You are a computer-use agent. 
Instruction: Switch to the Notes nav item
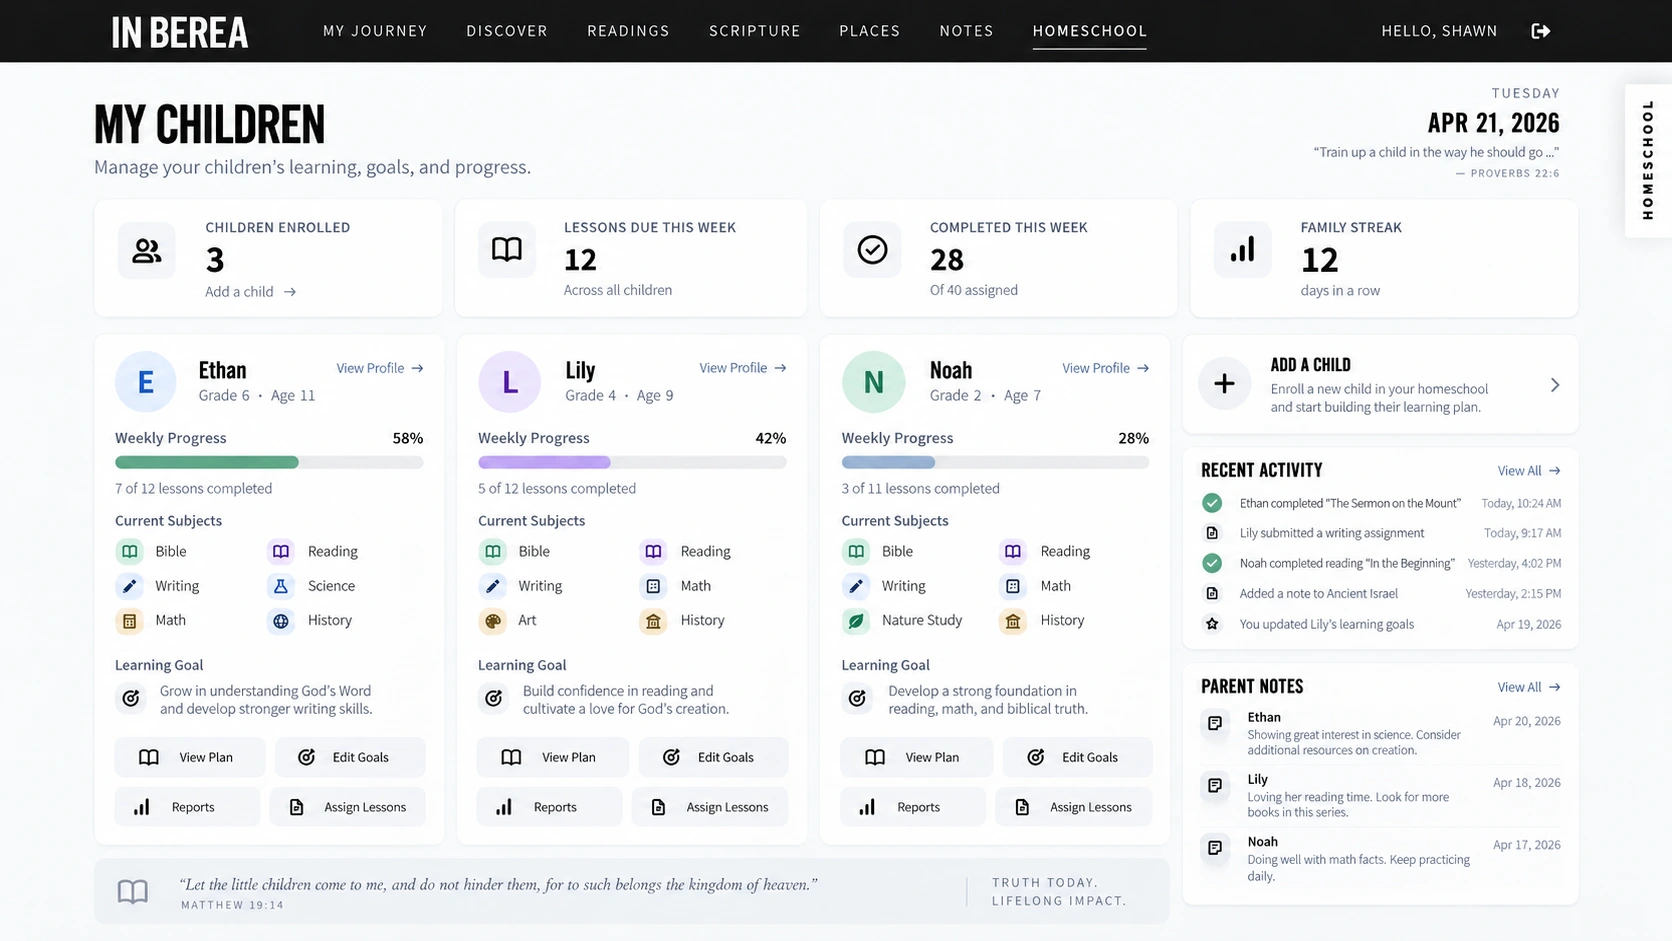coord(967,31)
